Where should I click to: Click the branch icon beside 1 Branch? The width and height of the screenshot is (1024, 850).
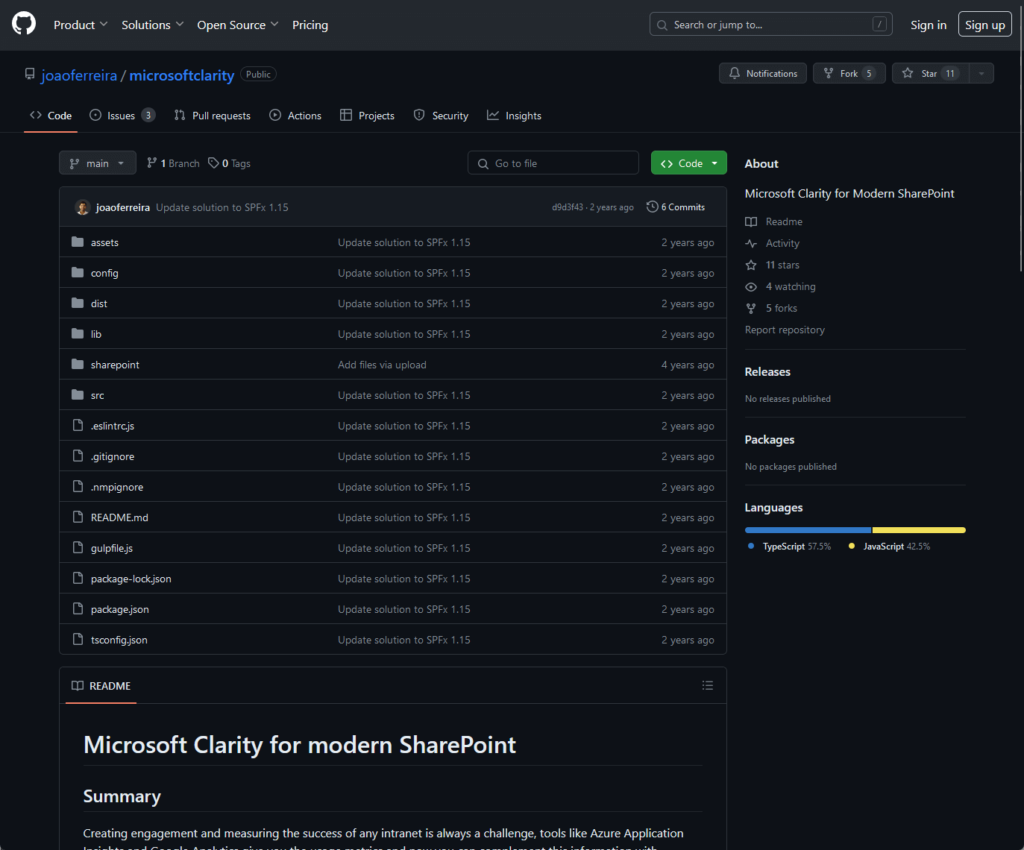click(152, 163)
